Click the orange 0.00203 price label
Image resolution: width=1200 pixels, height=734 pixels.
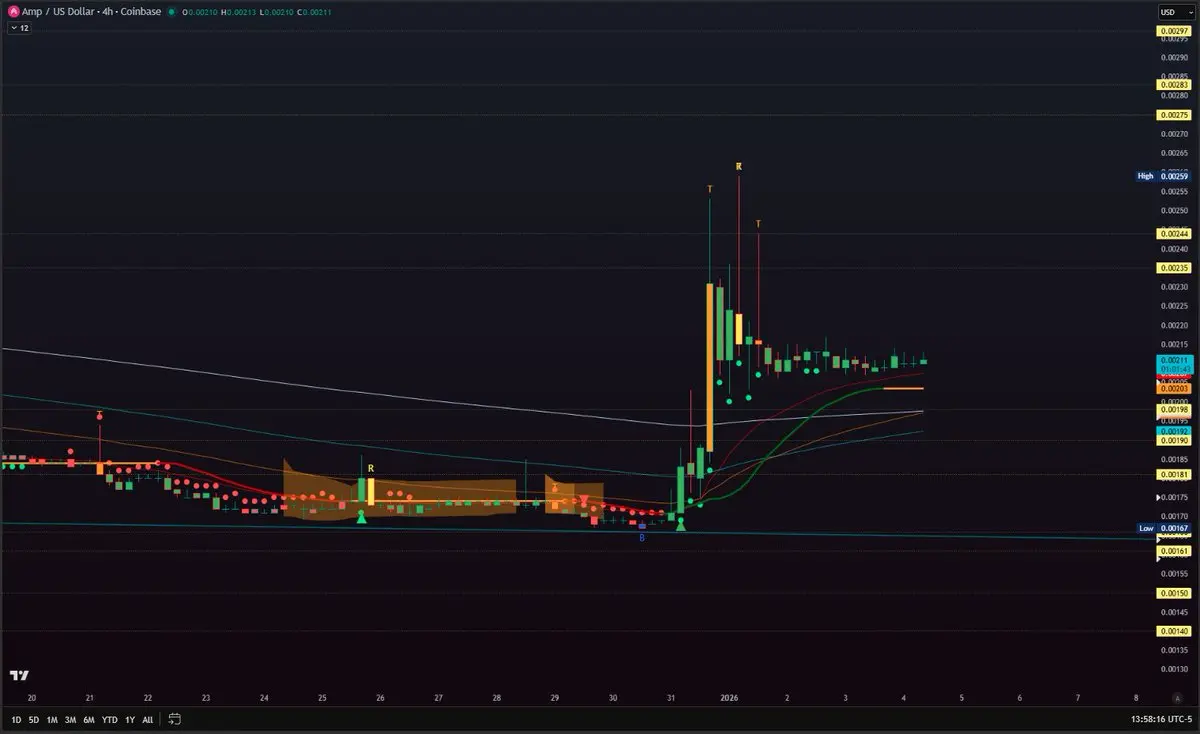[1173, 388]
